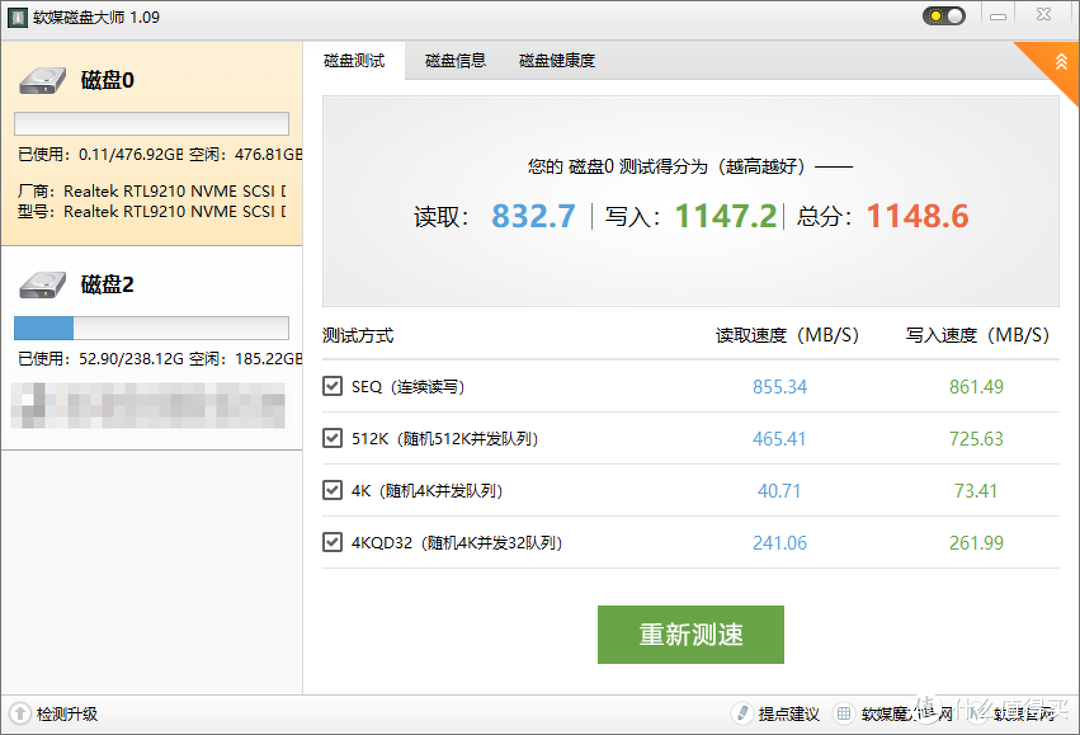Click the app logo in title bar
The height and width of the screenshot is (735, 1080).
click(17, 17)
